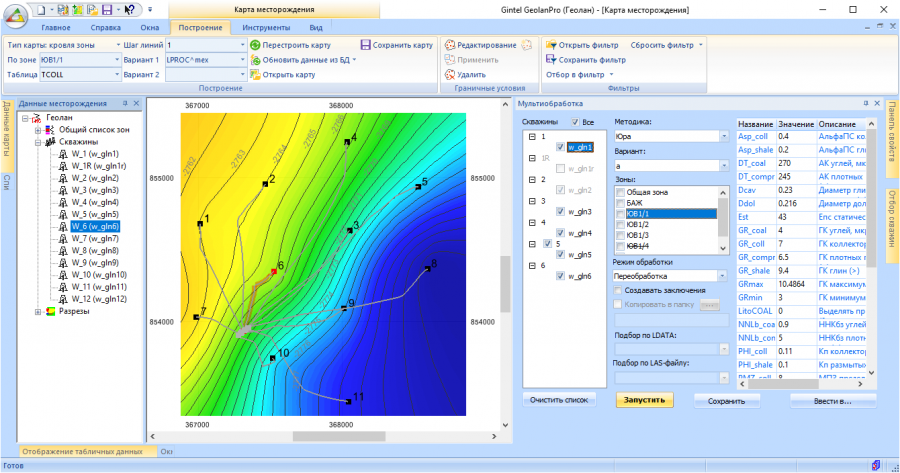
Task: Switch to the Справка ribbon tab
Action: tap(106, 28)
